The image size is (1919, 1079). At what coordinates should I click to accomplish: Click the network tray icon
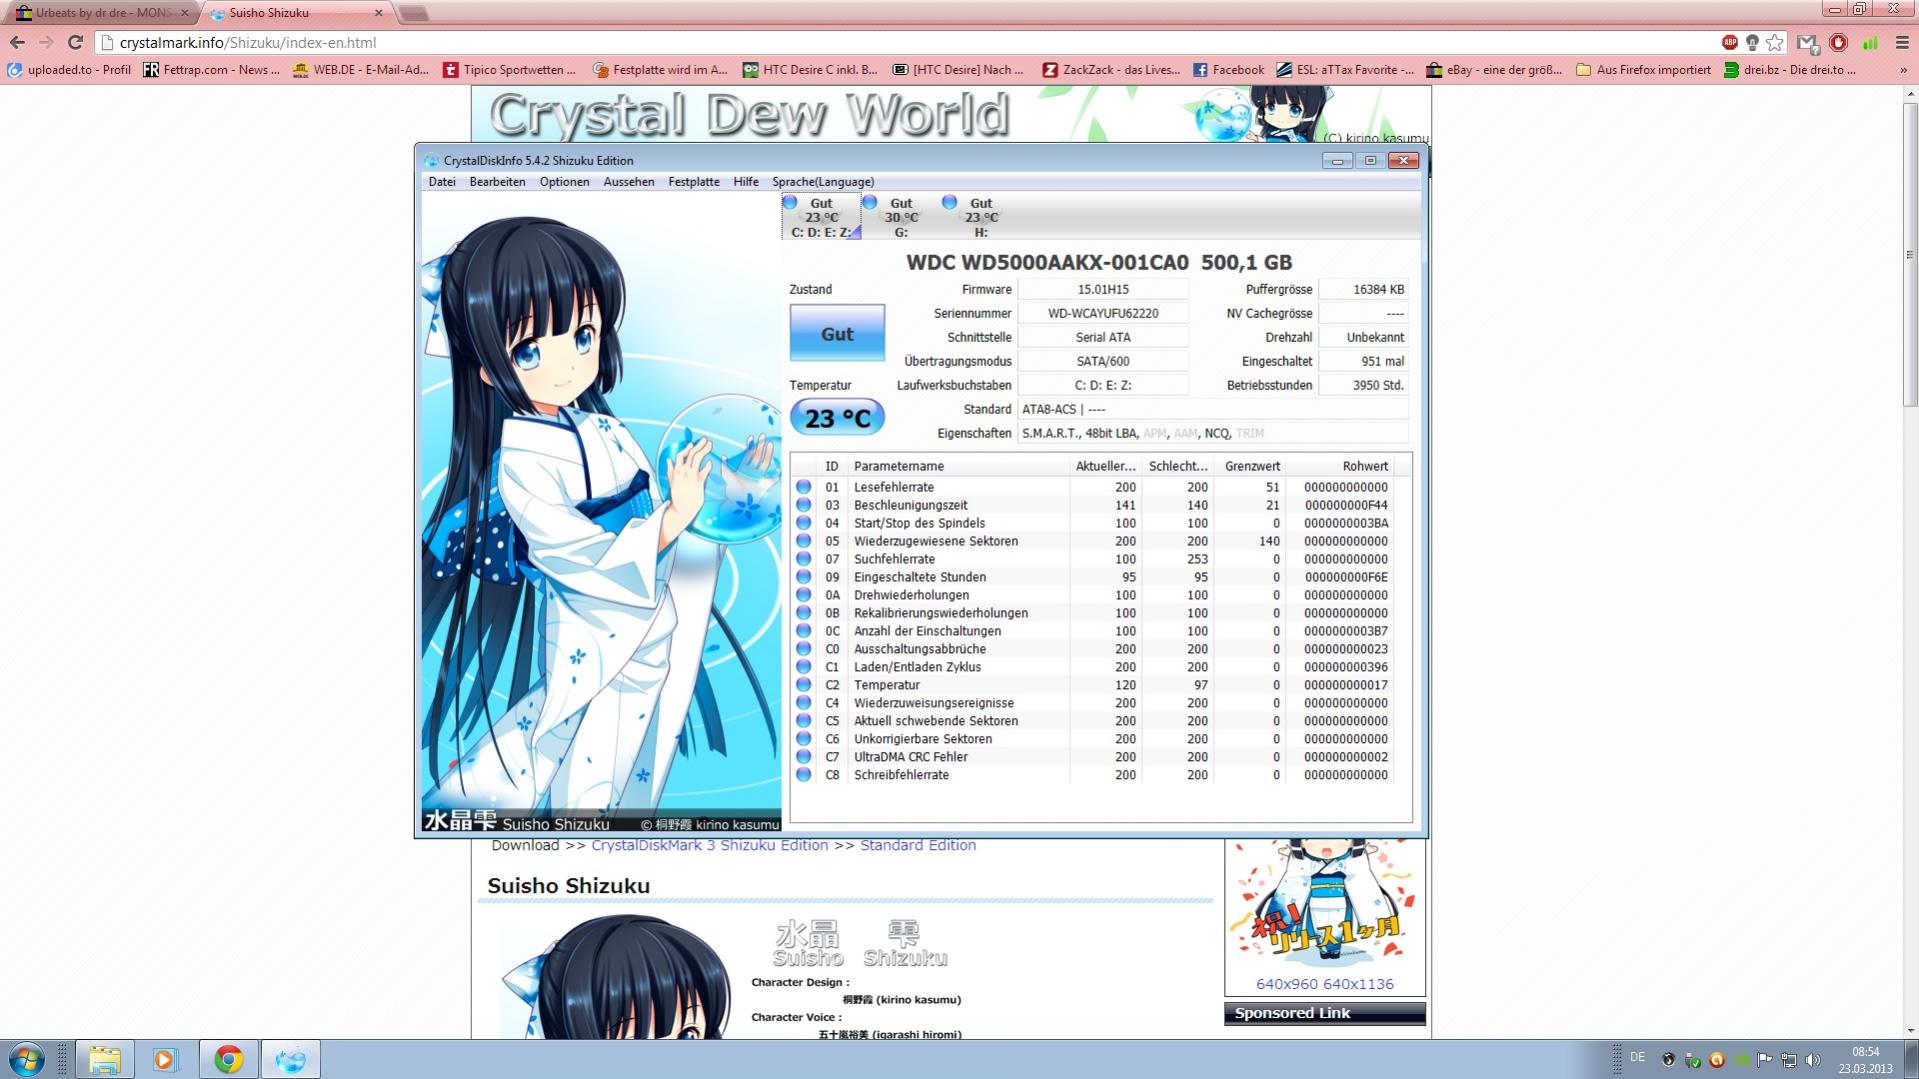[x=1788, y=1059]
